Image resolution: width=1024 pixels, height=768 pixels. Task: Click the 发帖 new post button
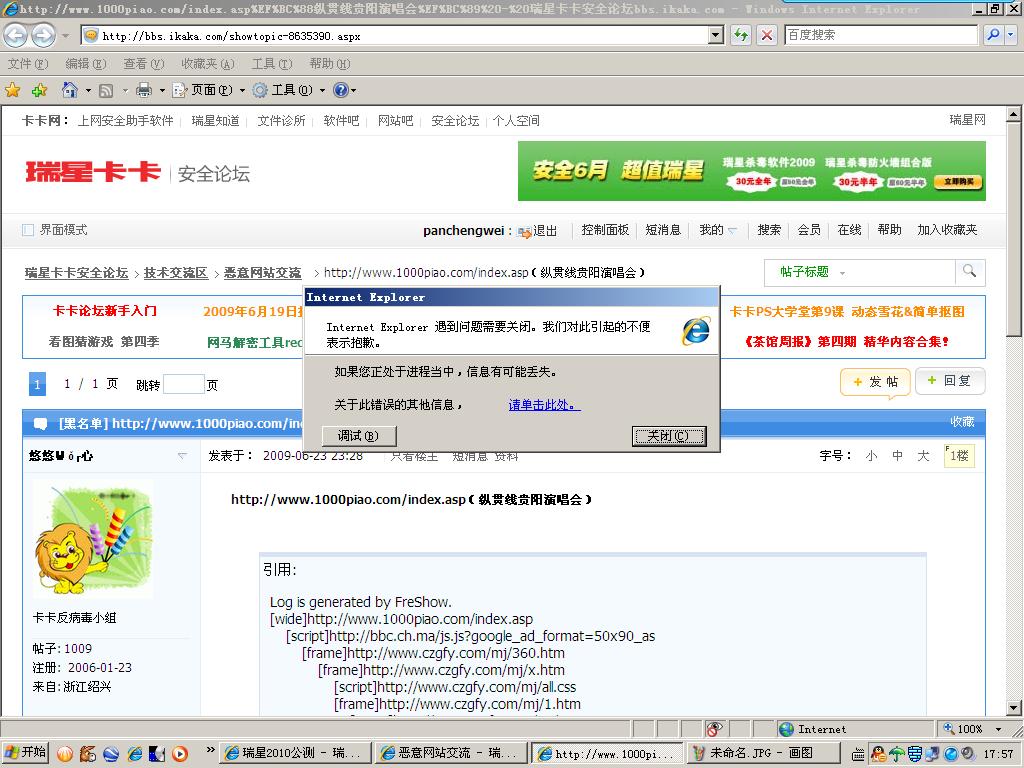pyautogui.click(x=875, y=381)
